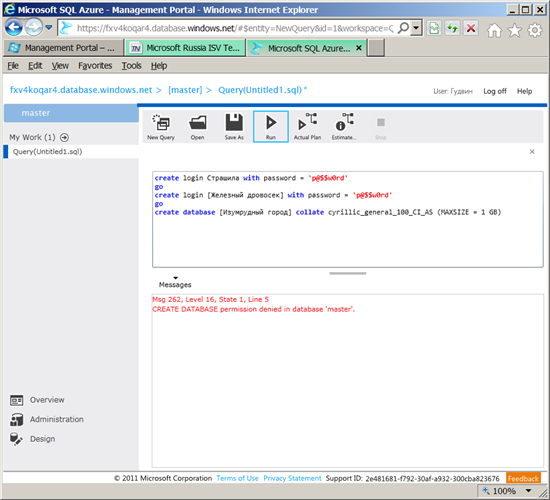Open a new blank browser tab

coord(376,48)
